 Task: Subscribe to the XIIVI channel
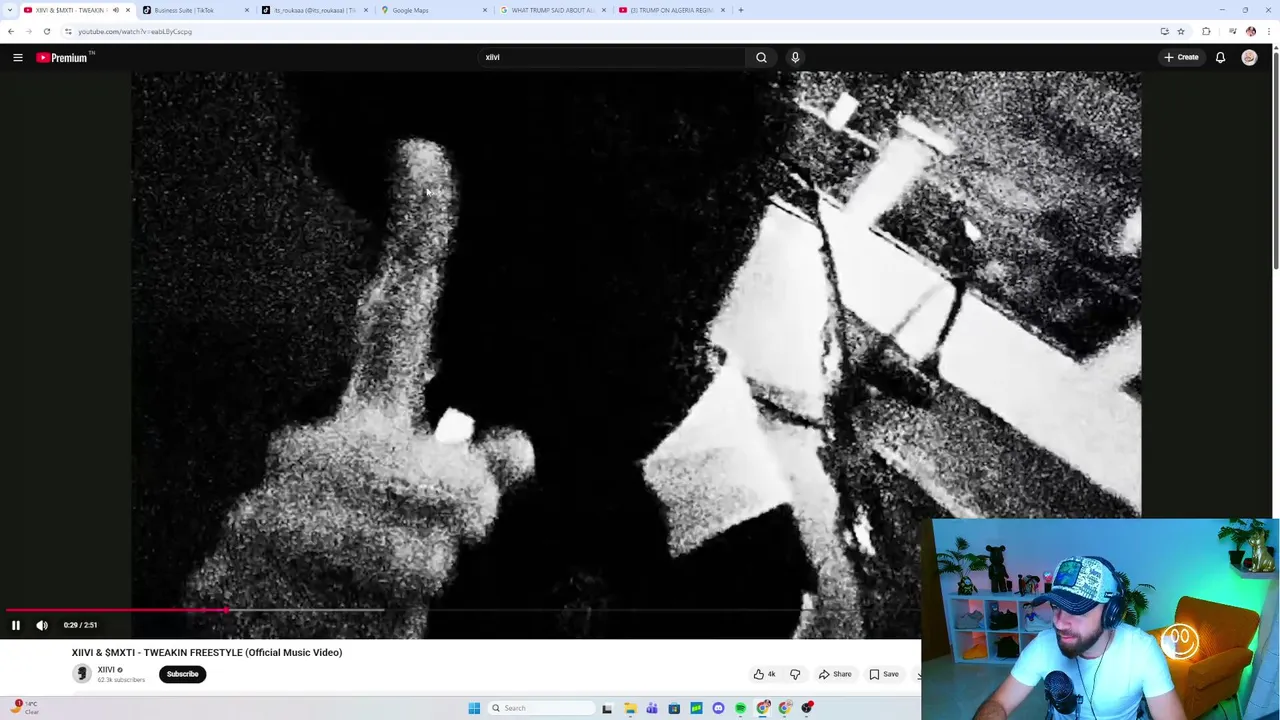(182, 674)
